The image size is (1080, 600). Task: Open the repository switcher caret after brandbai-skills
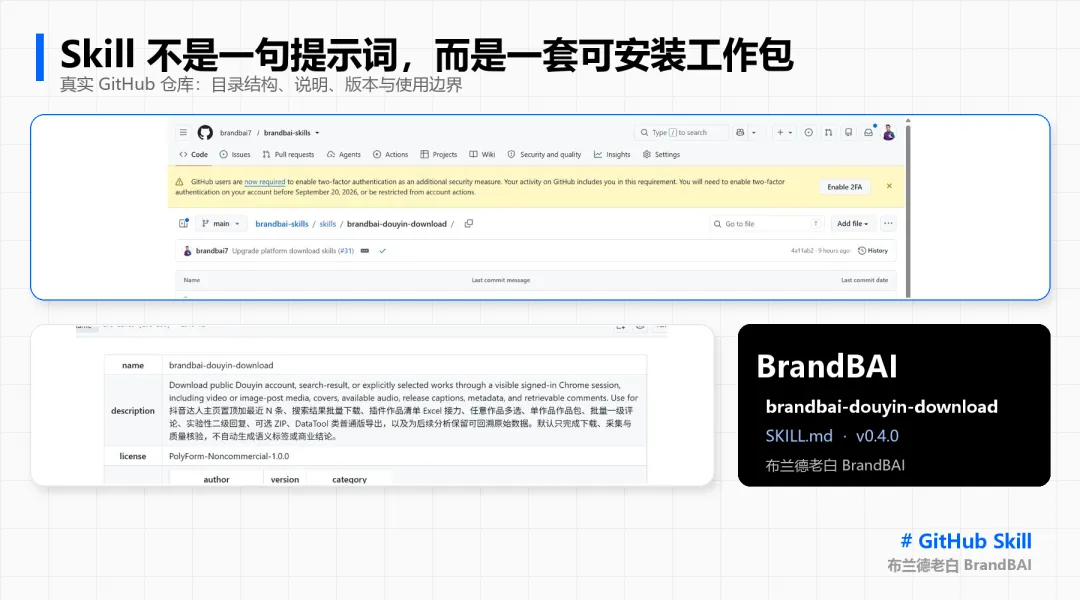(x=317, y=133)
